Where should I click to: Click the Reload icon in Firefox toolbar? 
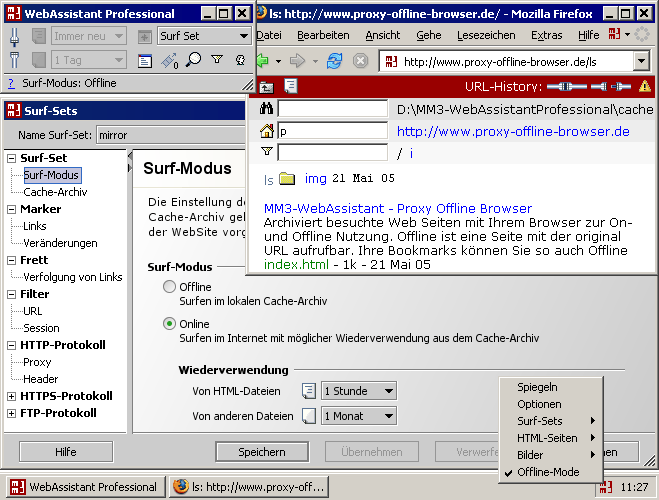point(335,61)
